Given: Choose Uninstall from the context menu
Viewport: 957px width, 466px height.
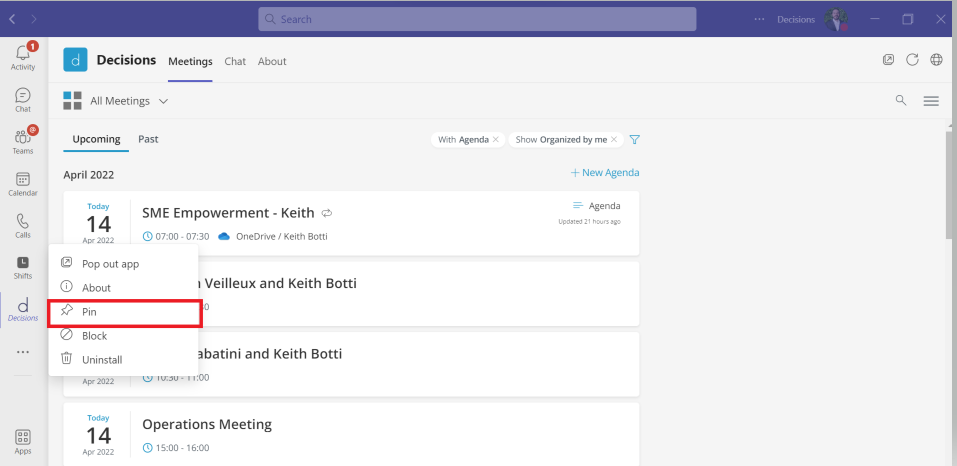Looking at the screenshot, I should pos(123,359).
